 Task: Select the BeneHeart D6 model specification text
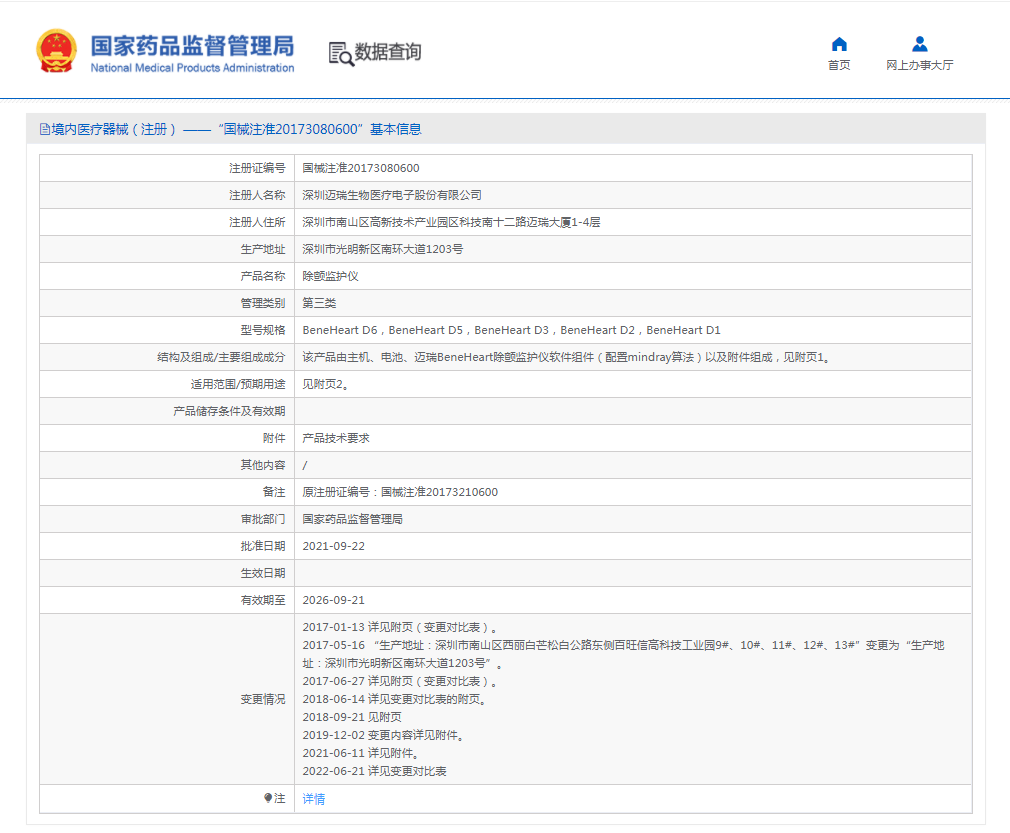tap(340, 330)
